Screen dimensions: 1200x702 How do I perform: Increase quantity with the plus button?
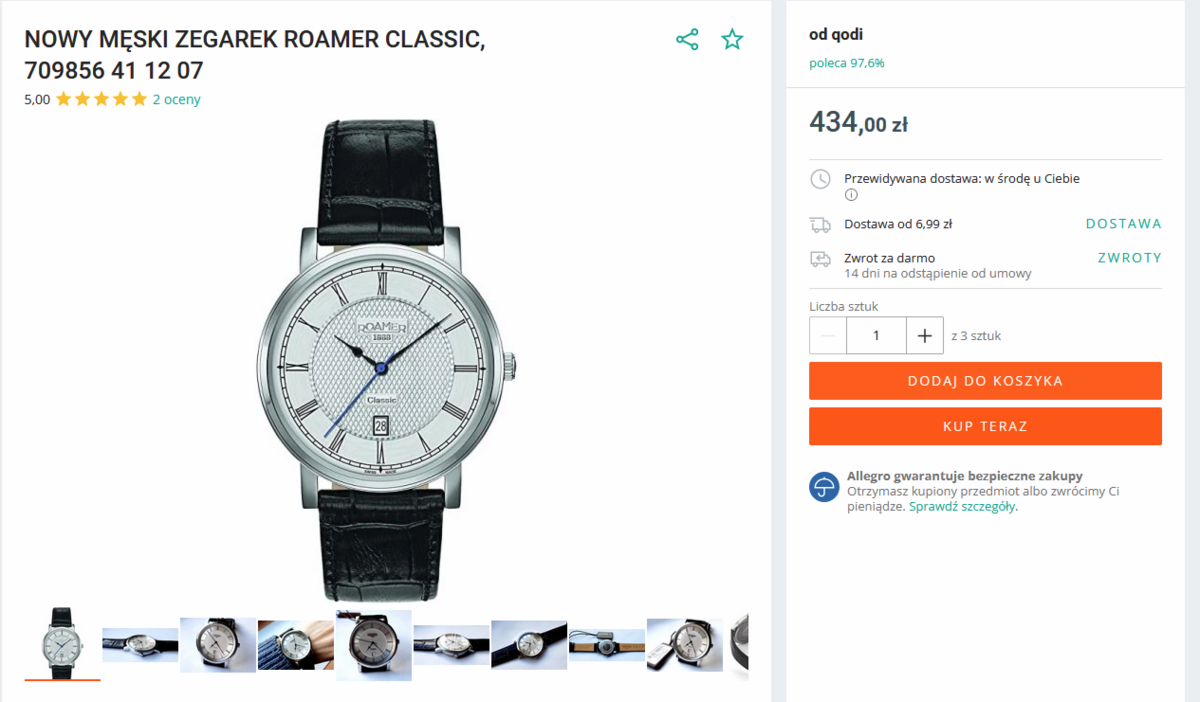click(924, 336)
